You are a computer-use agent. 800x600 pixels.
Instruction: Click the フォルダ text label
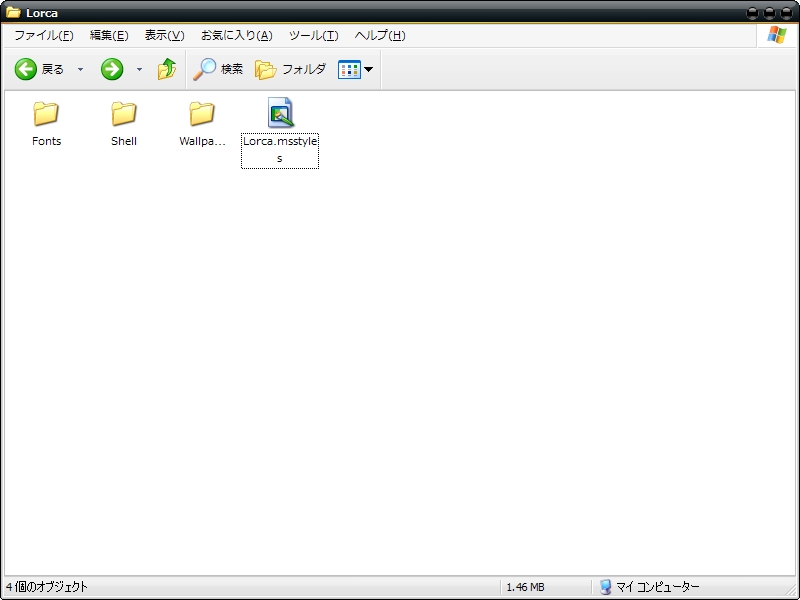pos(304,69)
